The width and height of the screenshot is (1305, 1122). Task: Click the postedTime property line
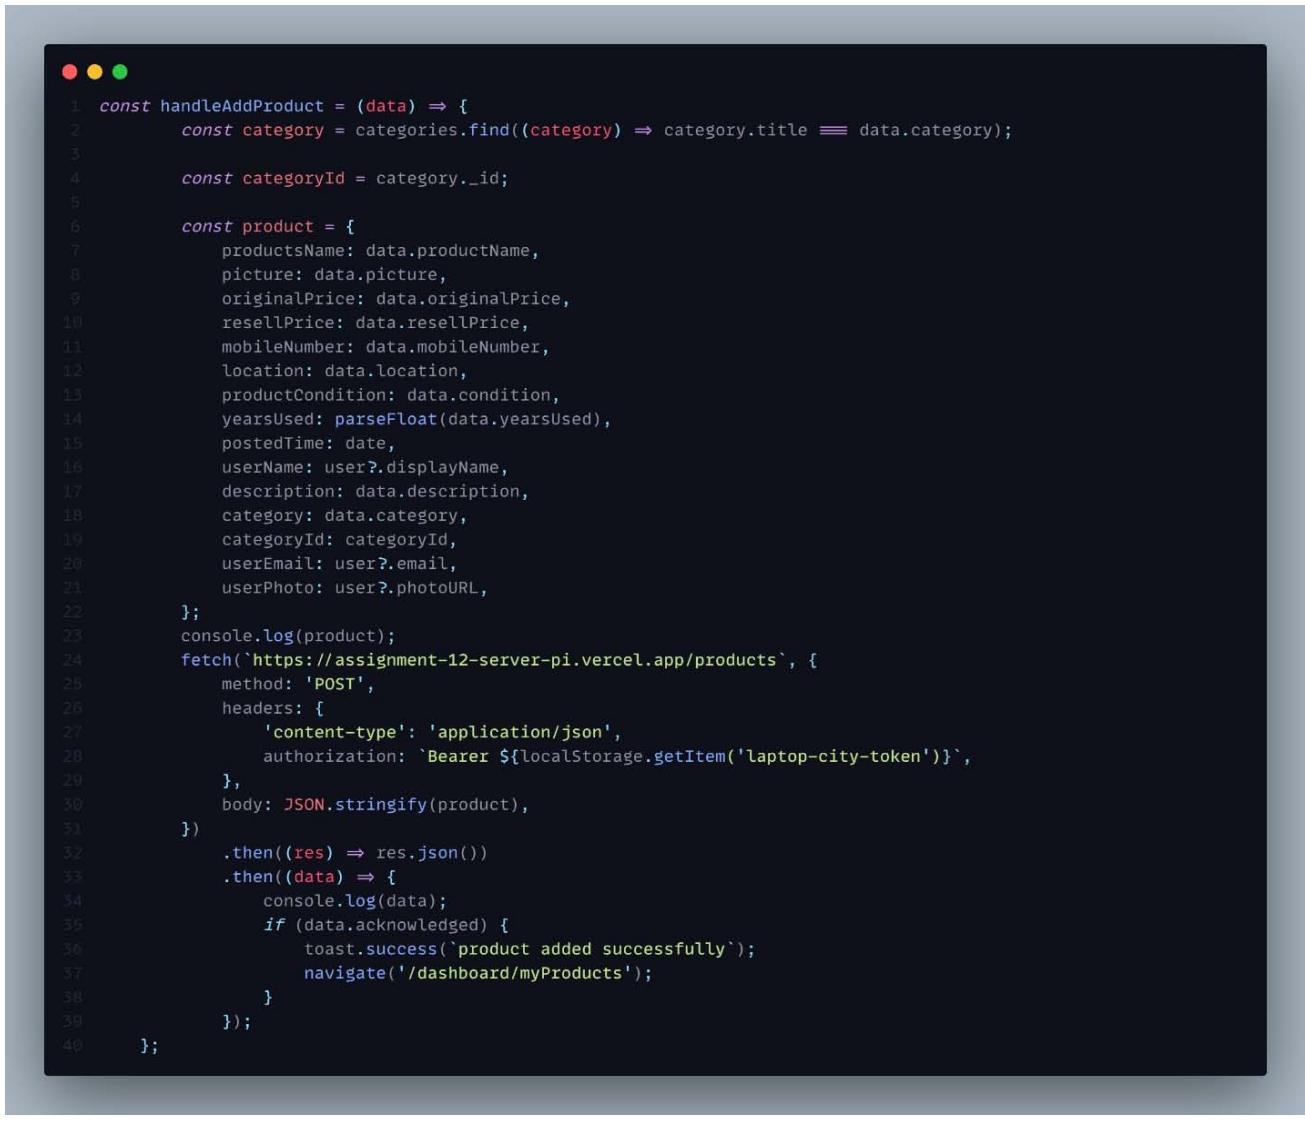pyautogui.click(x=308, y=443)
